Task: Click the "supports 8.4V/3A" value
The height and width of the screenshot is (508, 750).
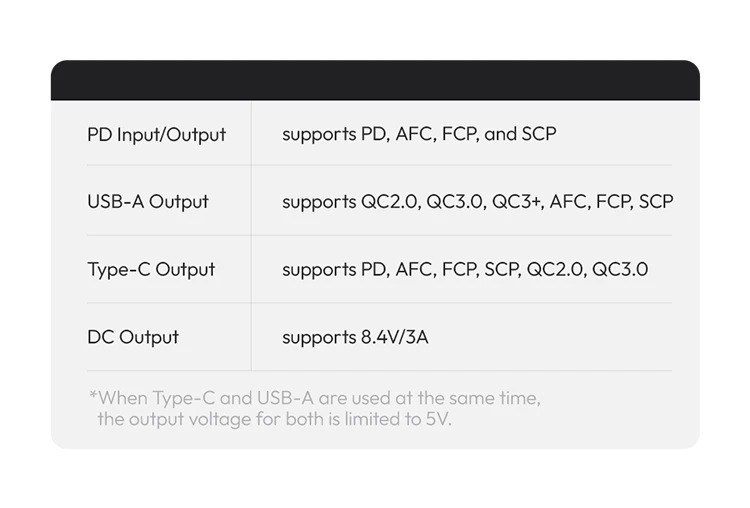Action: click(x=355, y=337)
